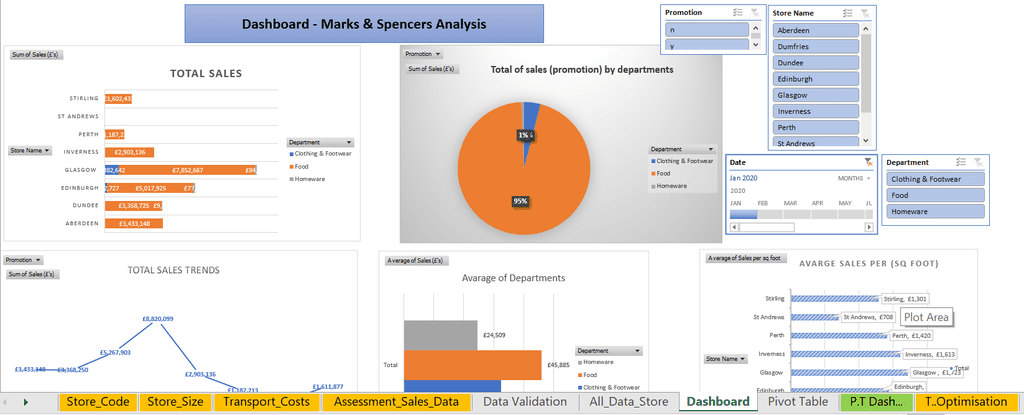
Task: Go to All_Data_Store sheet tab
Action: pos(628,402)
